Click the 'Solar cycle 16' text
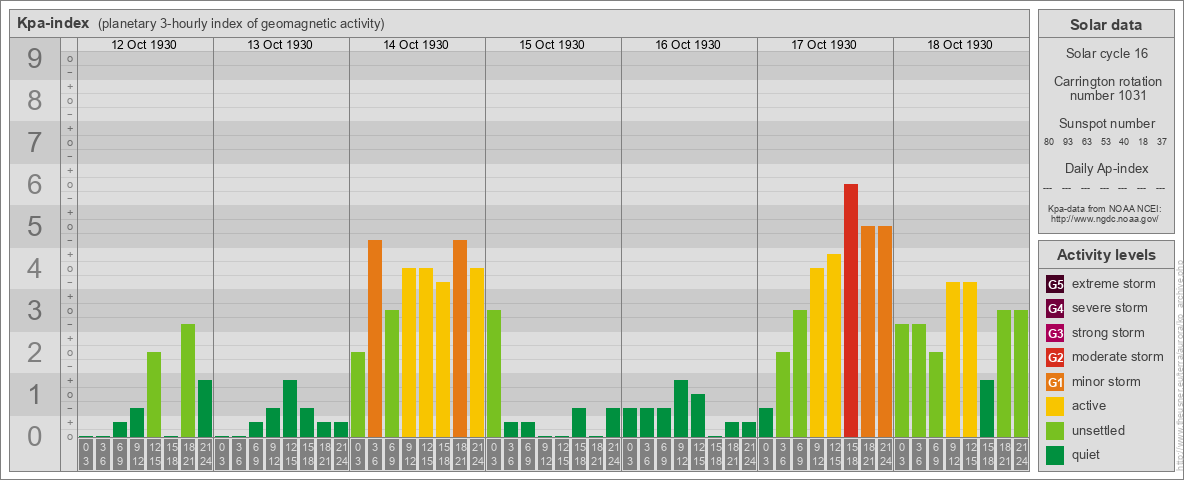 [x=1105, y=54]
